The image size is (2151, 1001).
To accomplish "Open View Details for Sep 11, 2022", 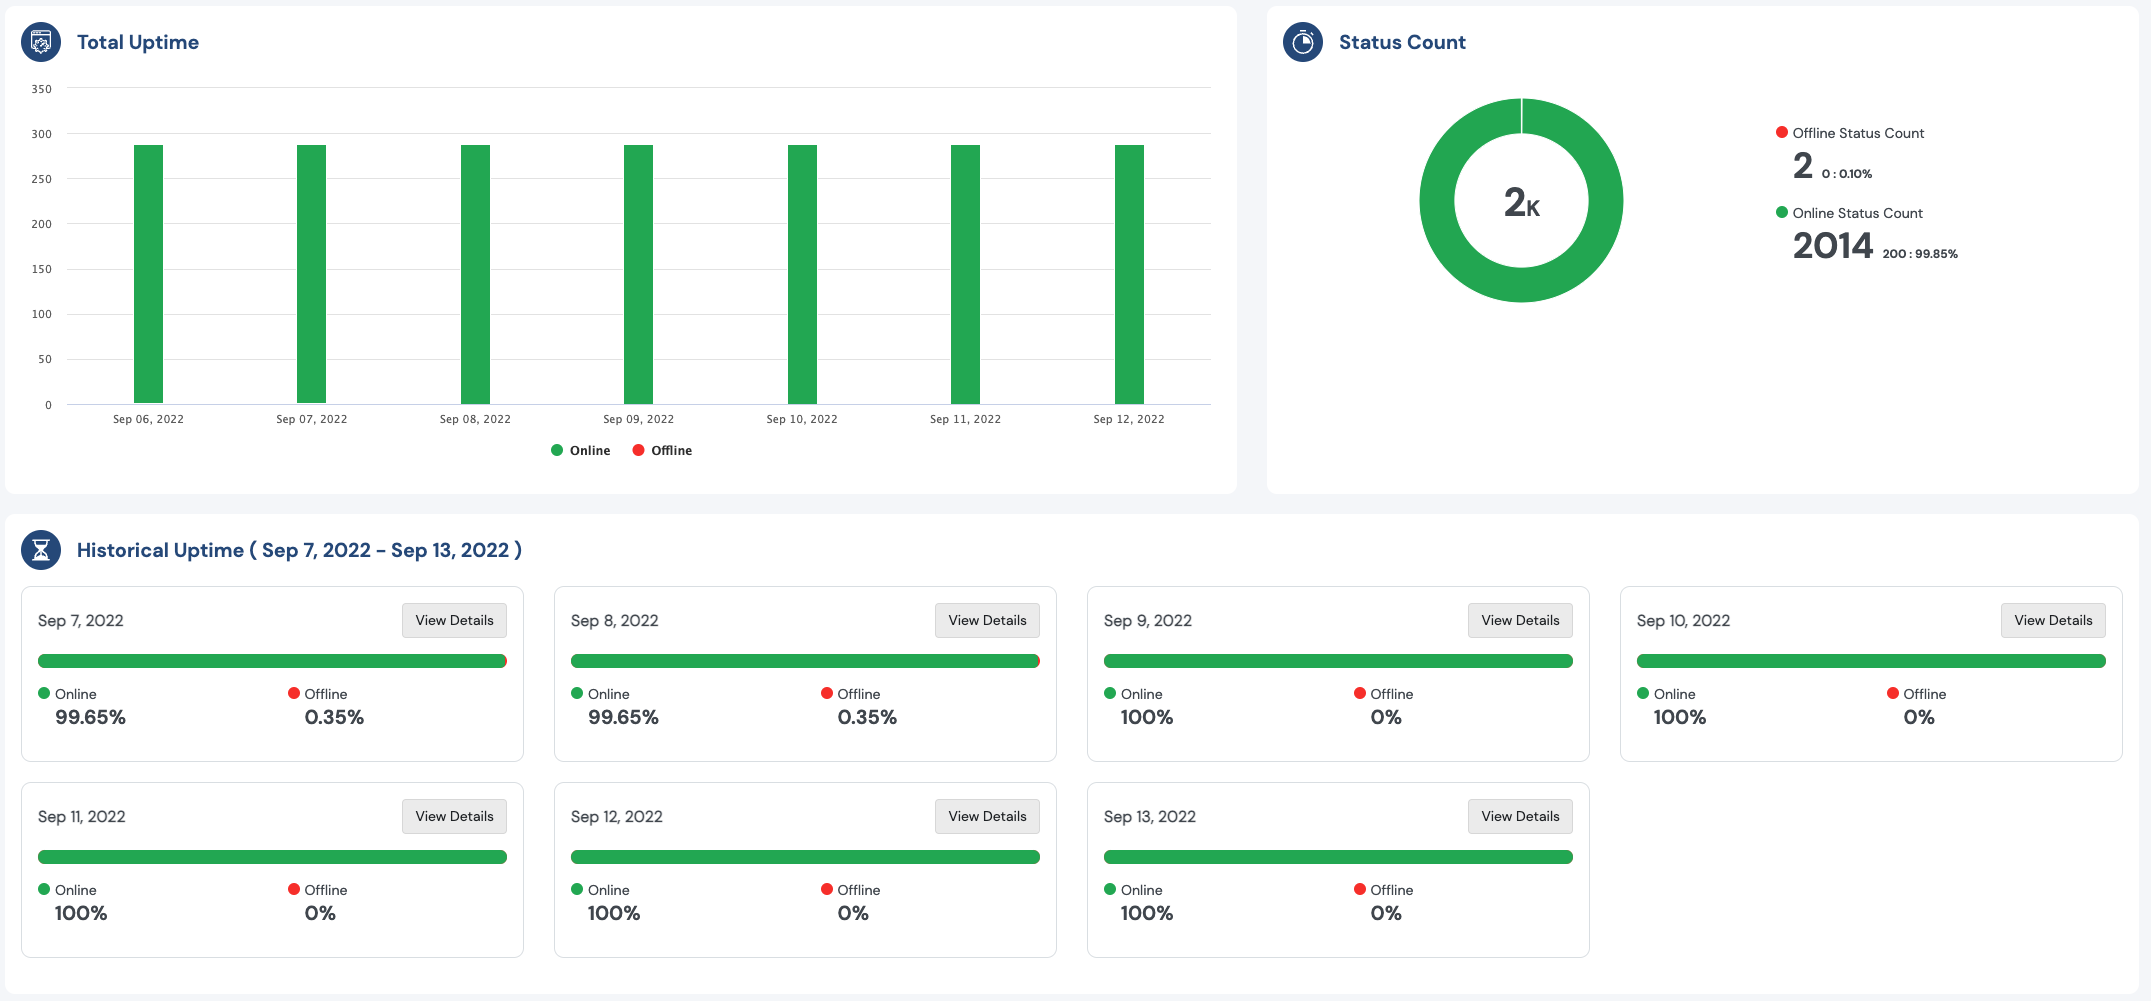I will [454, 816].
